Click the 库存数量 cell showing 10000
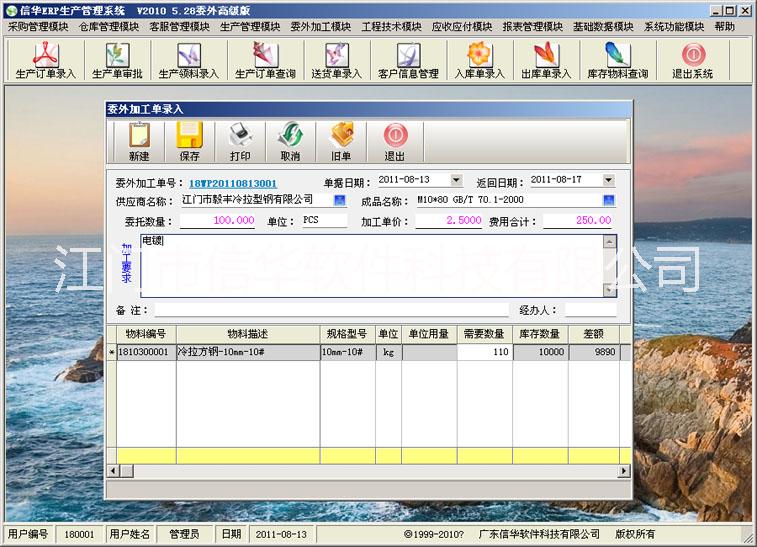757x547 pixels. coord(540,352)
